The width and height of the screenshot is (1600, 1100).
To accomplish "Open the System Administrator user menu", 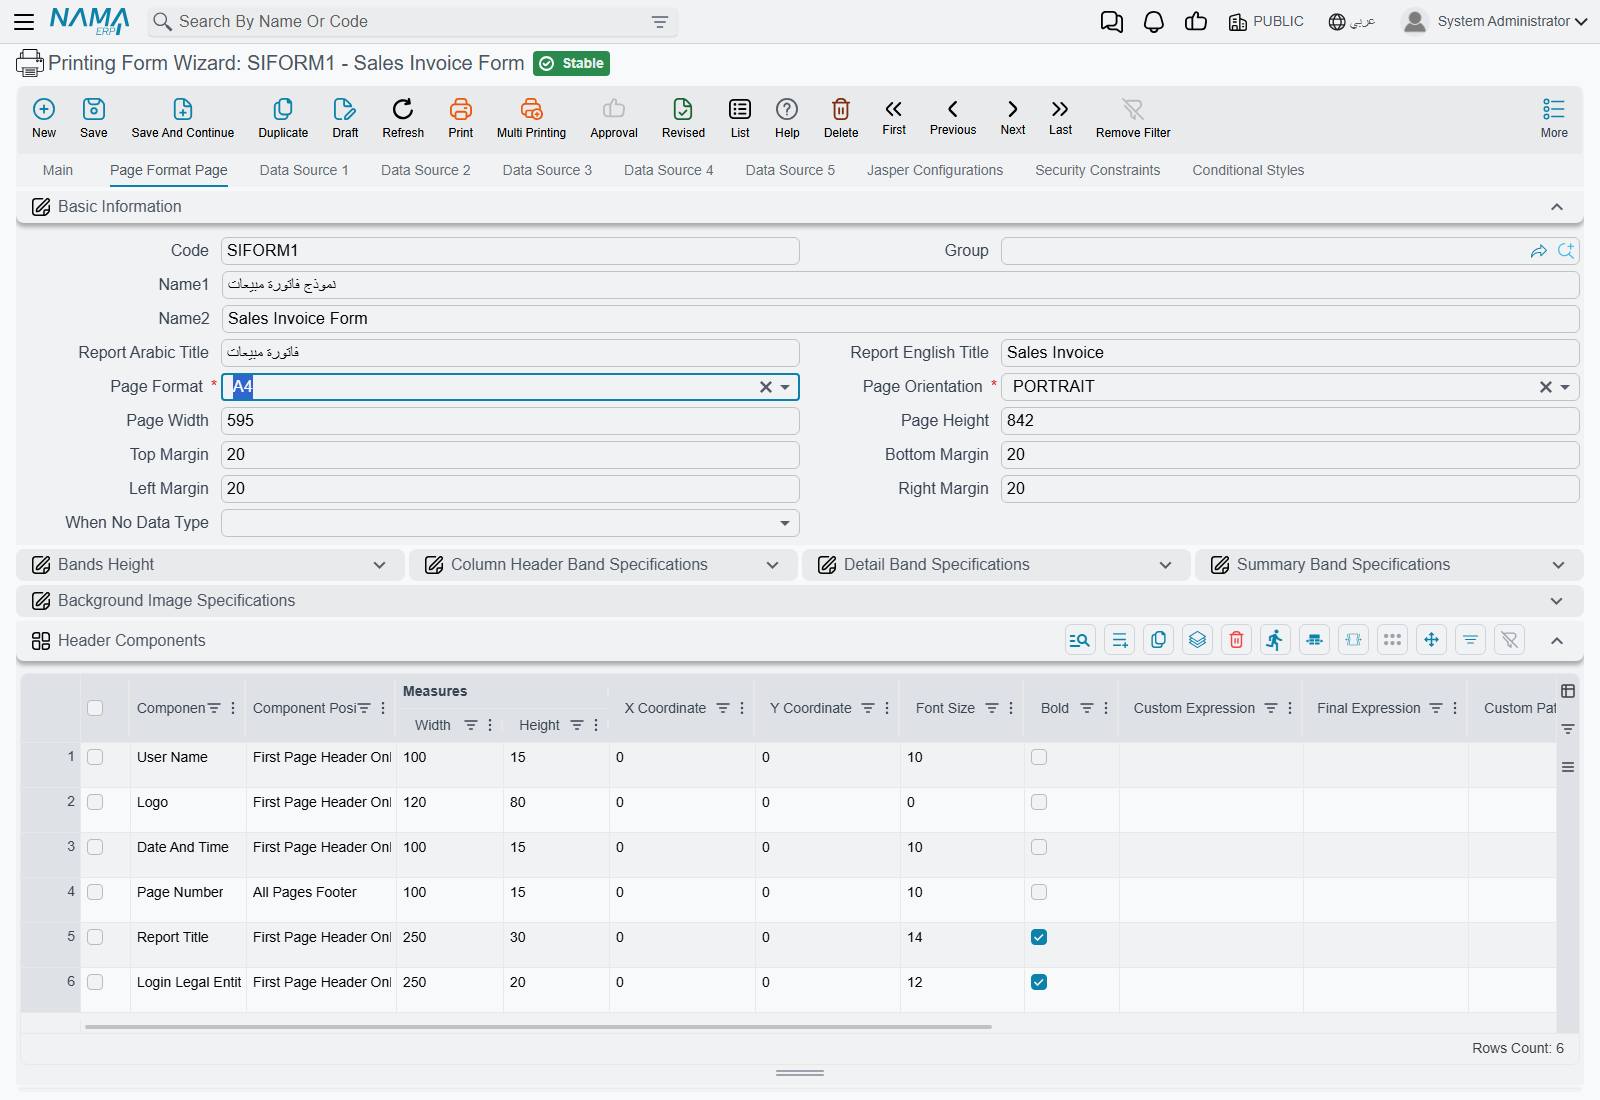I will coord(1495,21).
